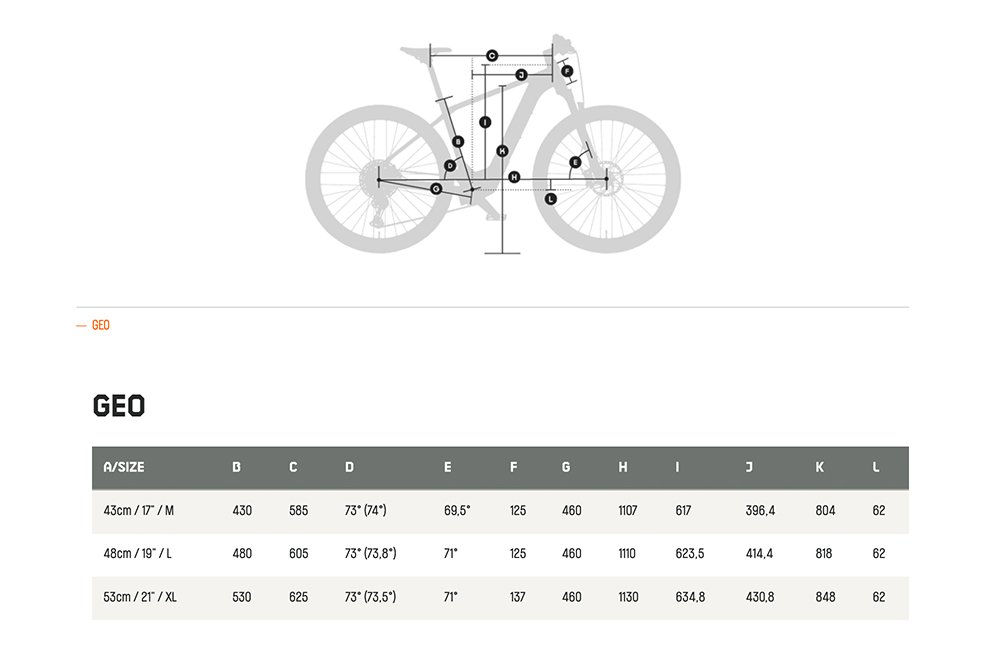
Task: Click the C marker on bike diagram
Action: (492, 56)
